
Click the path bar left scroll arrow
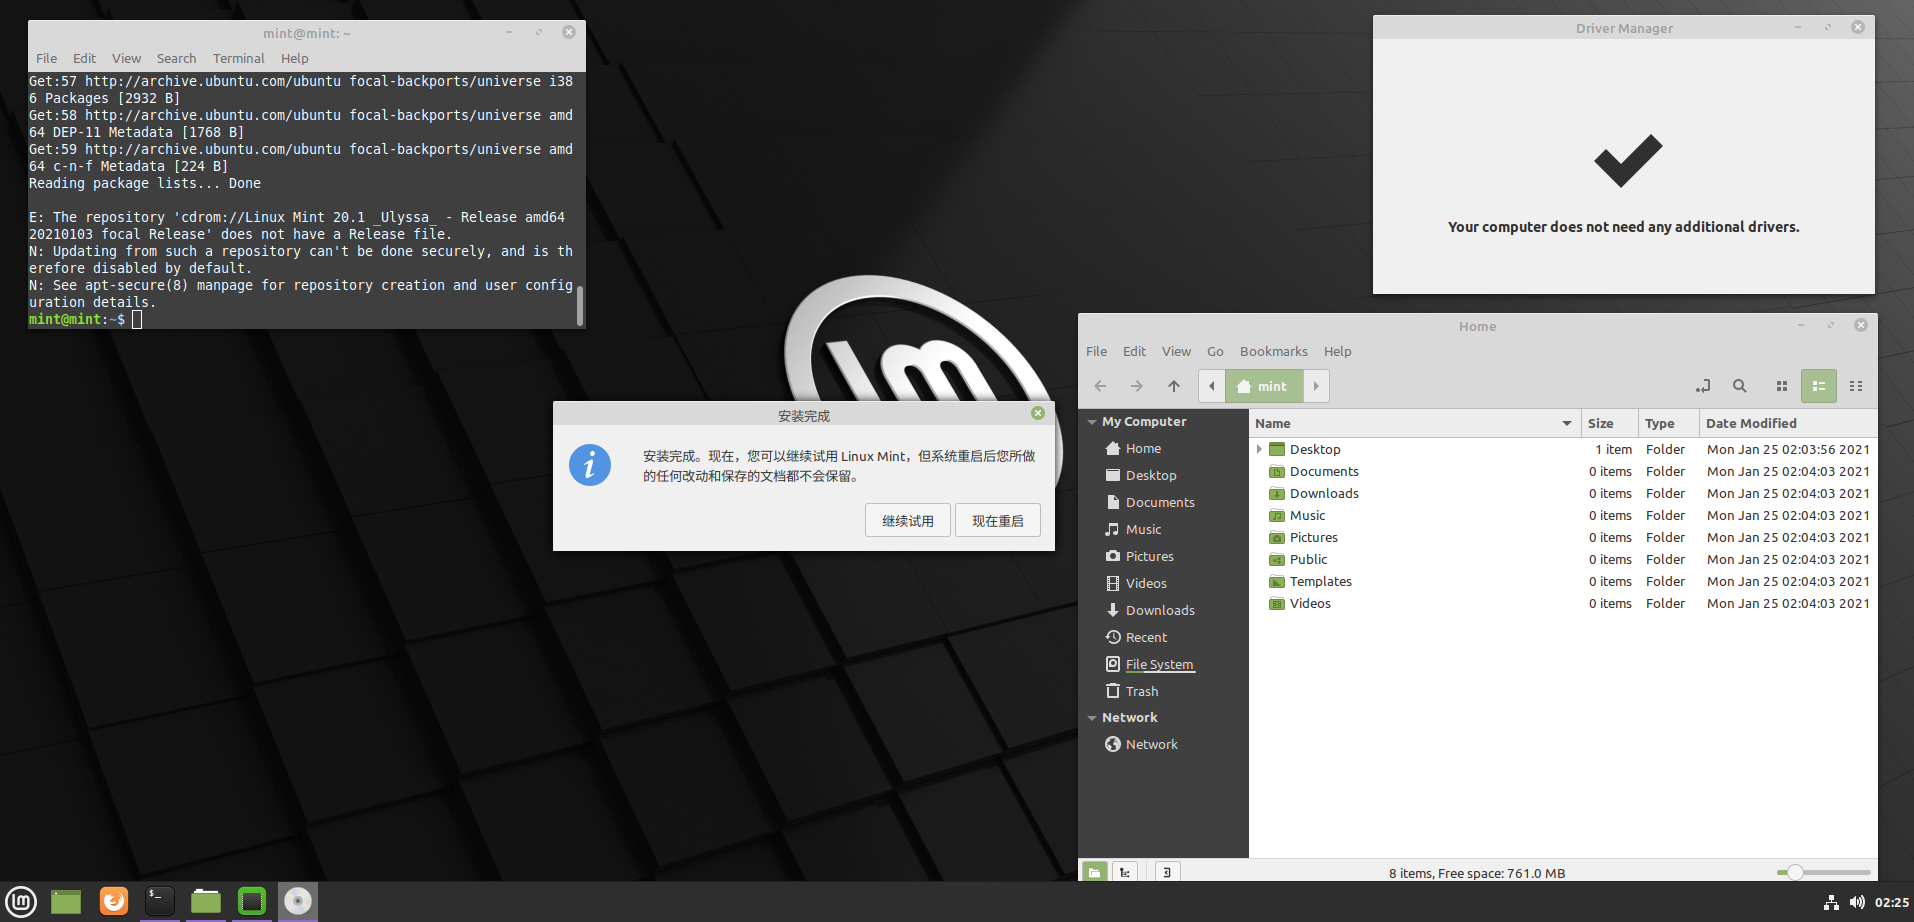[x=1212, y=386]
